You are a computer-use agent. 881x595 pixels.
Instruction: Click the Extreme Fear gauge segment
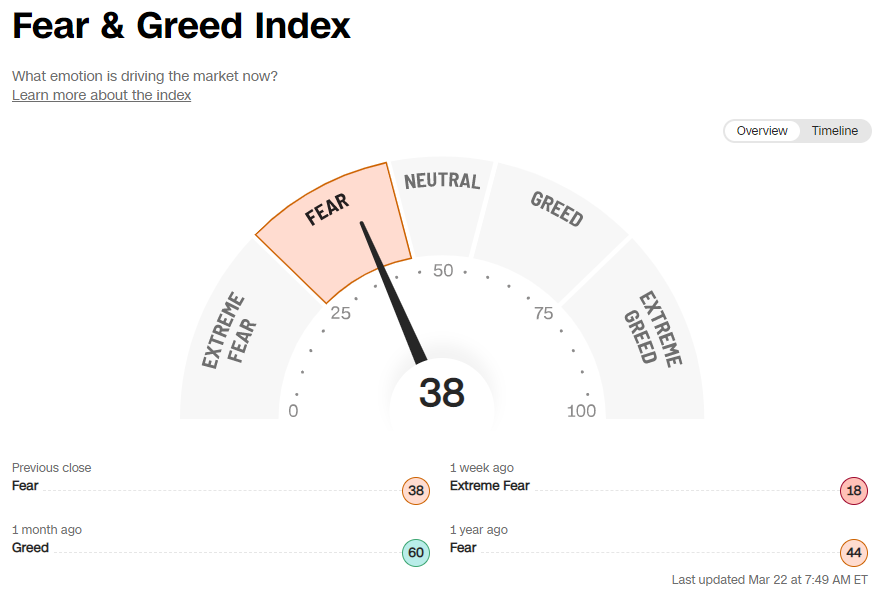pos(230,330)
